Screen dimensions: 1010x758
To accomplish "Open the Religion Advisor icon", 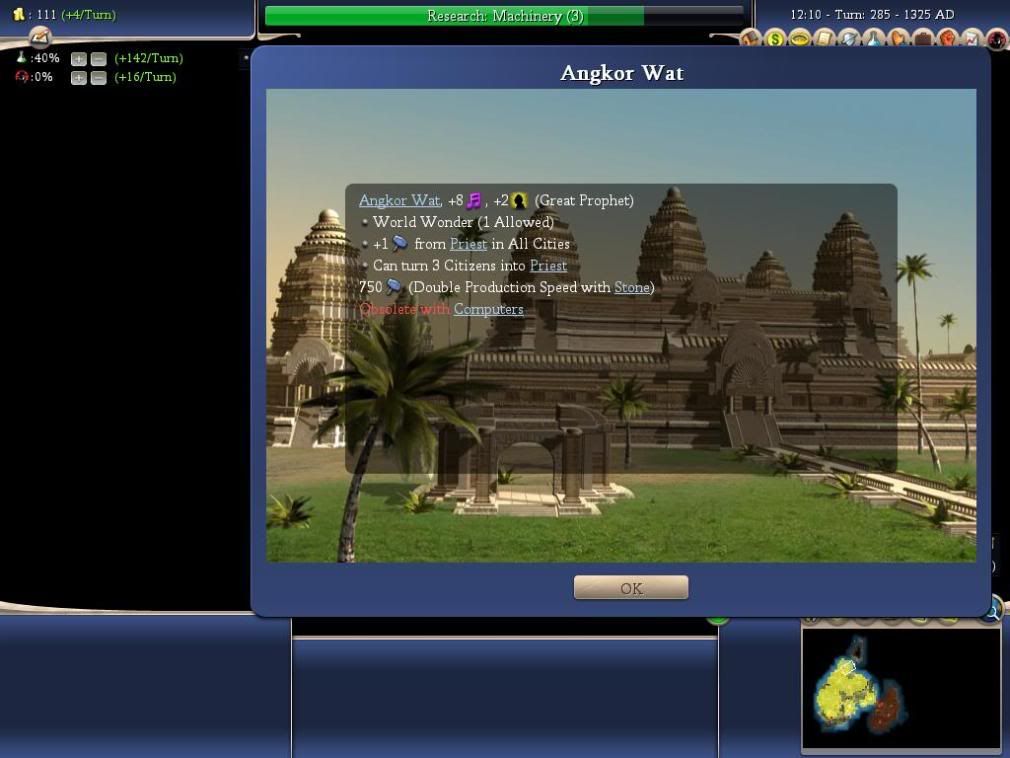I will (898, 39).
